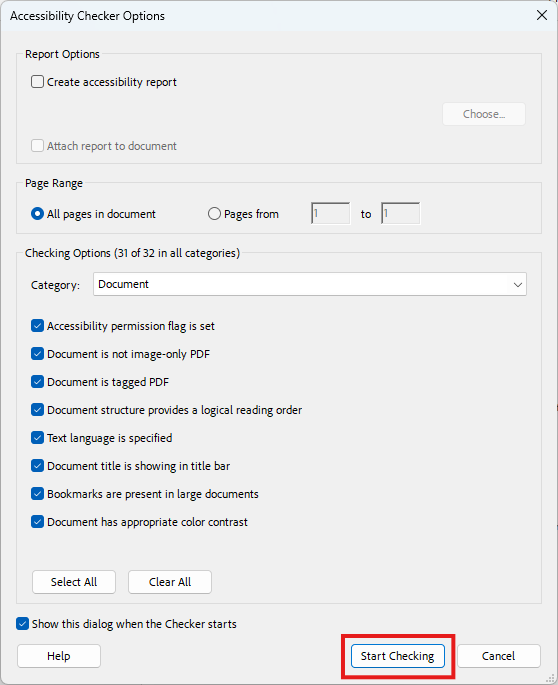Click the Clear All button

[x=170, y=582]
